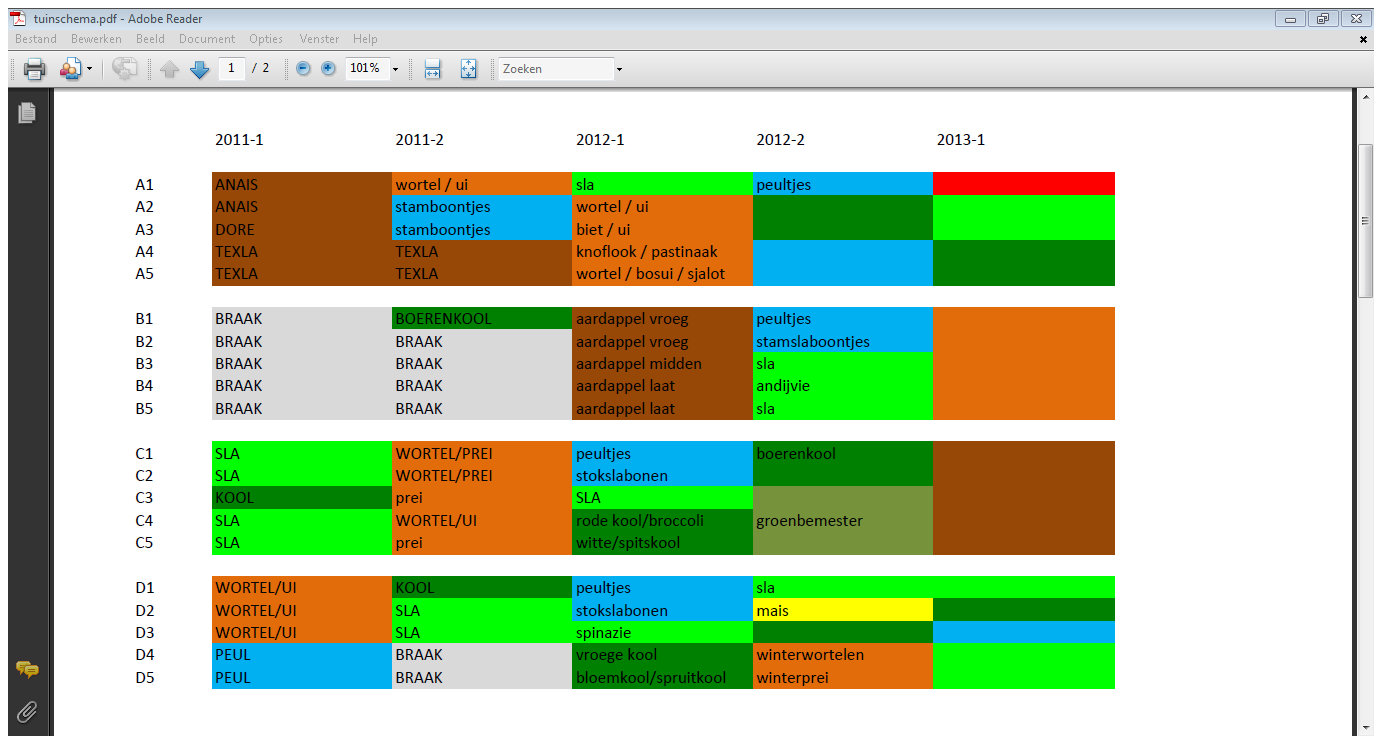The width and height of the screenshot is (1382, 744).
Task: Close the document with black X
Action: pyautogui.click(x=1363, y=39)
